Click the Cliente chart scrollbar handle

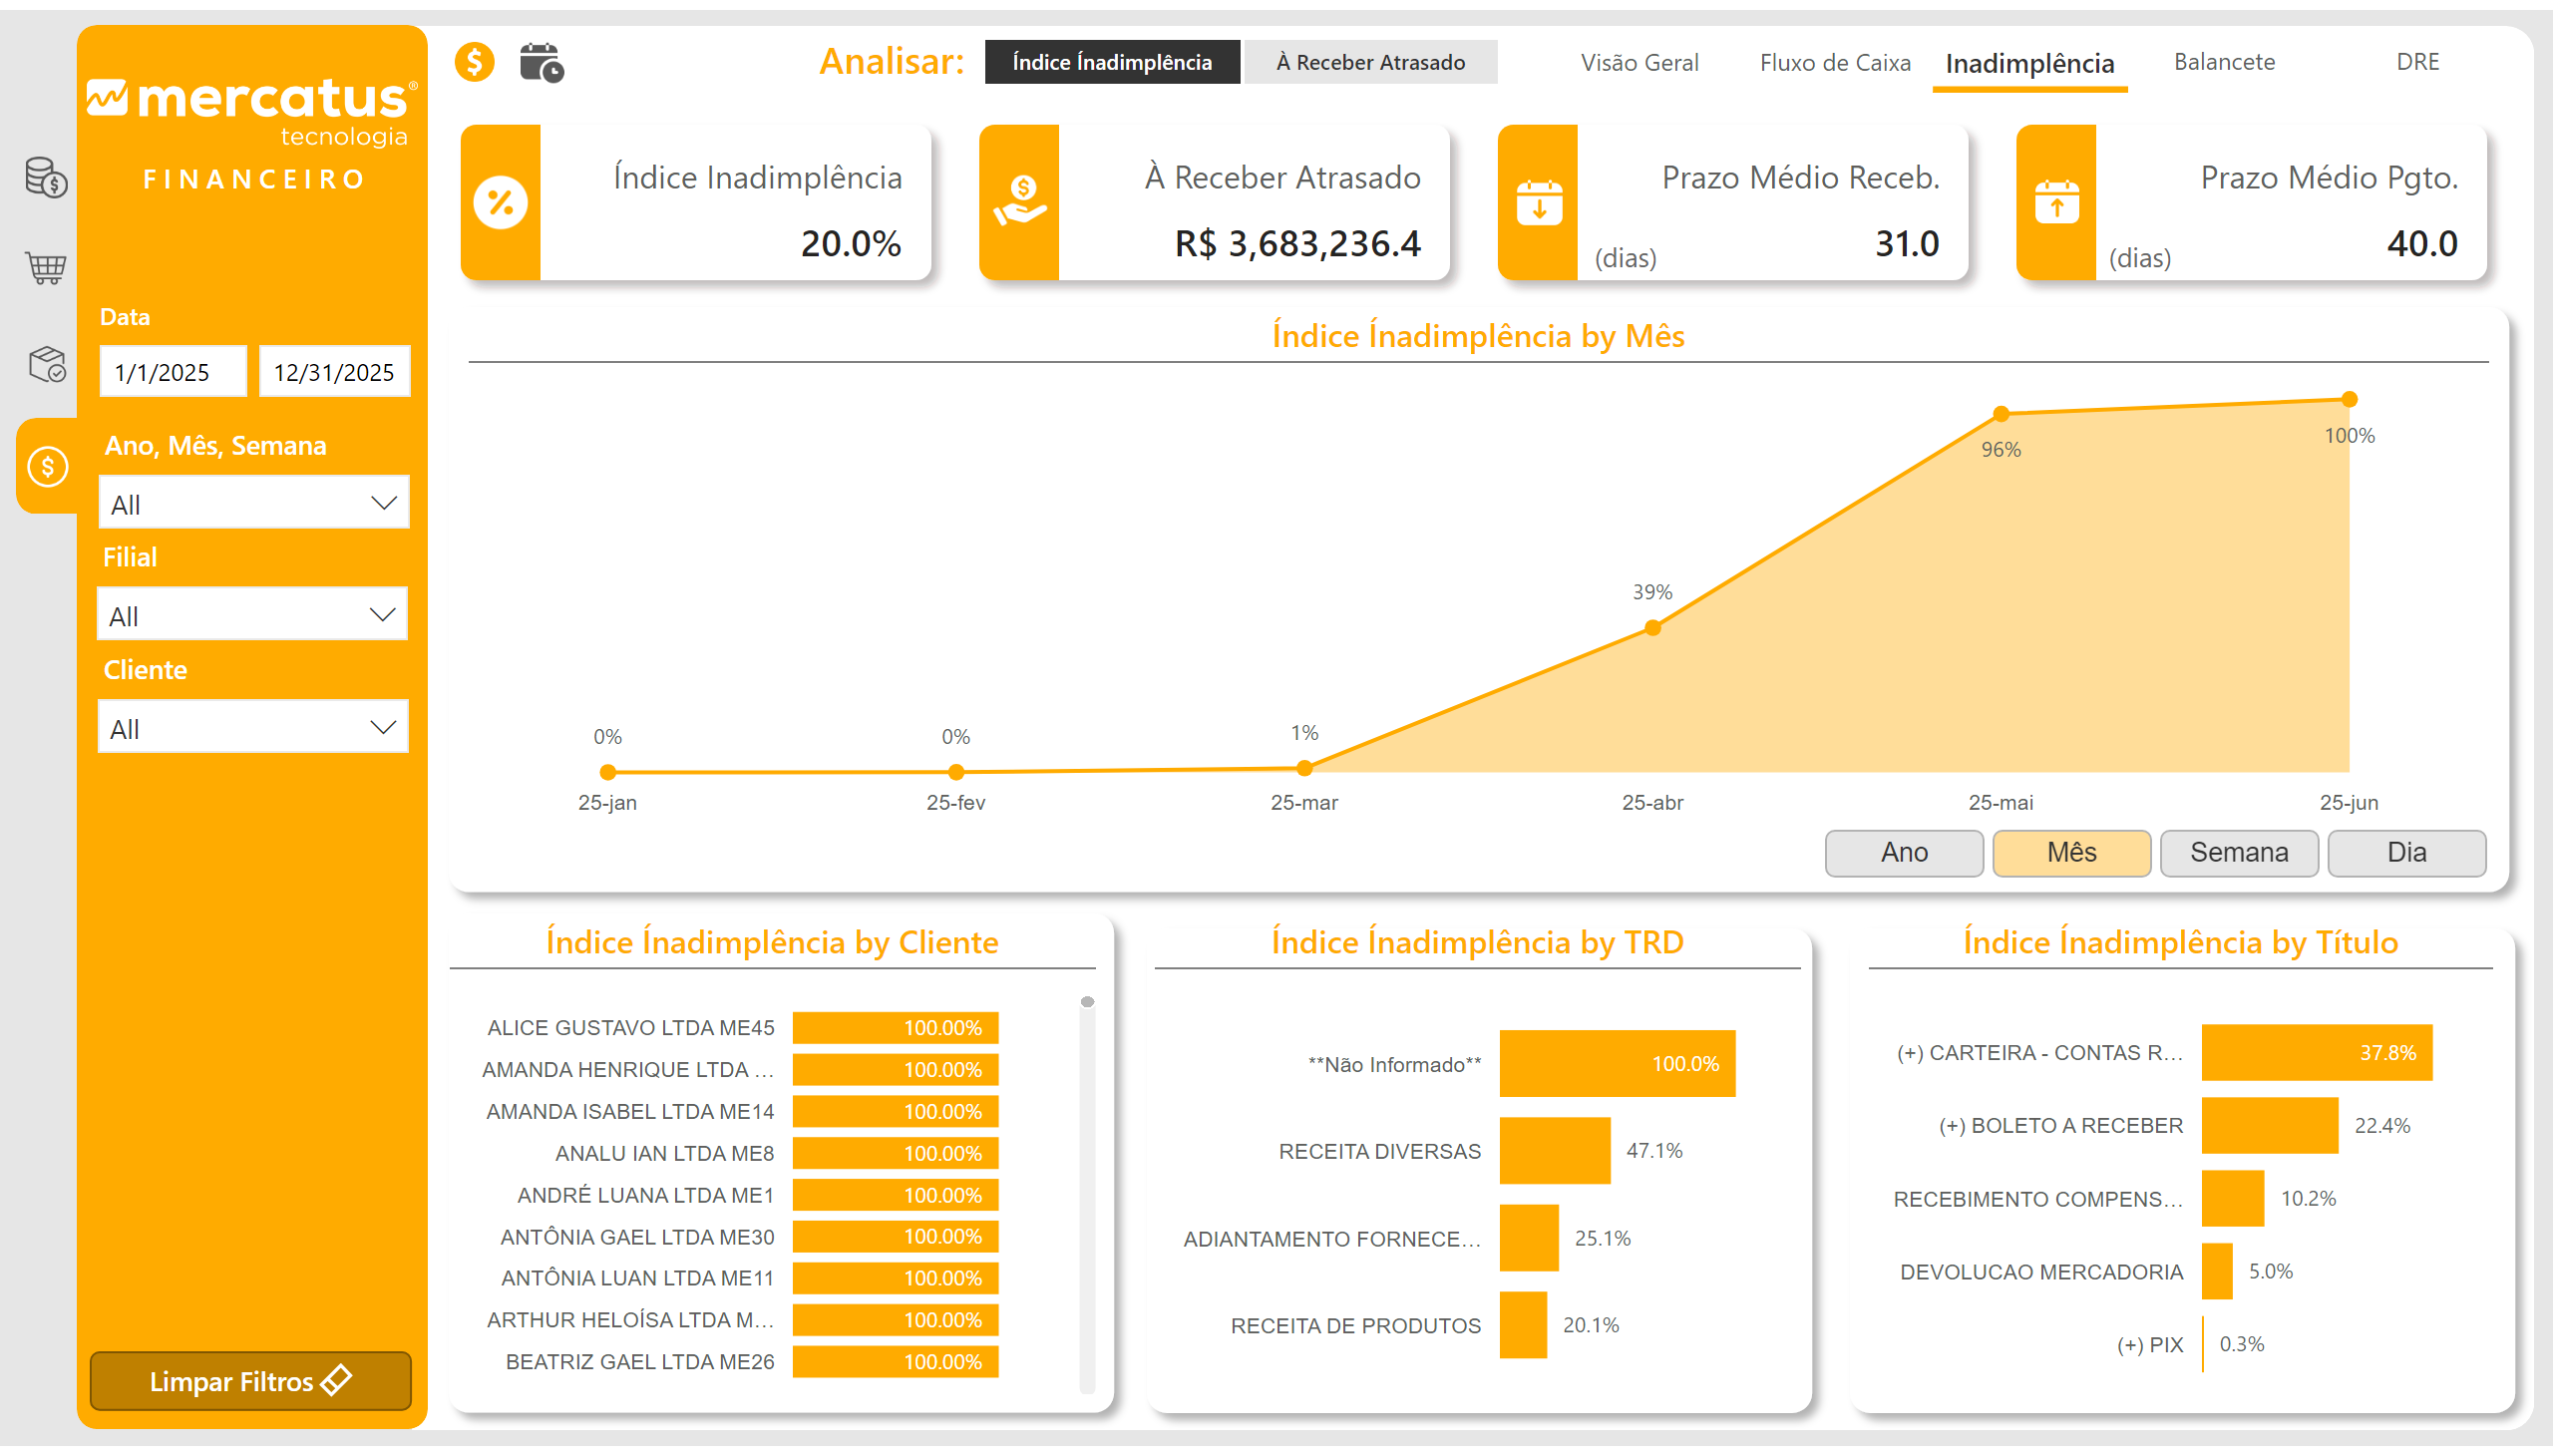1087,1002
